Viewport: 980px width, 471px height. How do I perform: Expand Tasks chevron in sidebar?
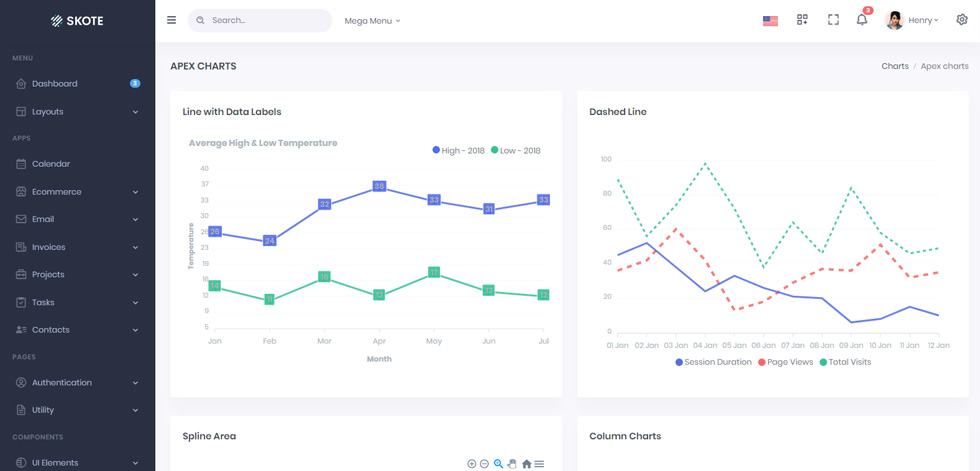pyautogui.click(x=136, y=302)
